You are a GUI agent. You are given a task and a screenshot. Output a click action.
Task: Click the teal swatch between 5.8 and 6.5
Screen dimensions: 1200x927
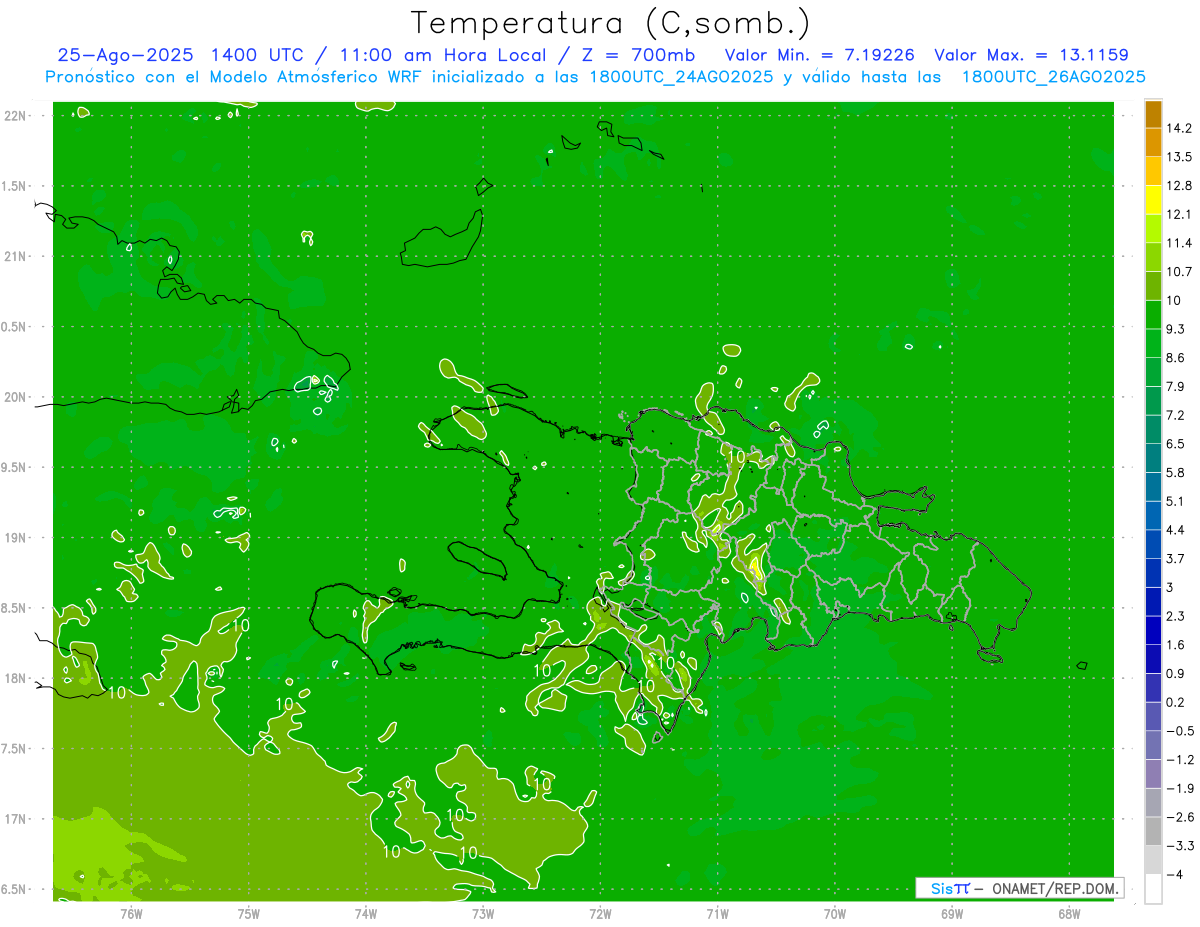pos(1153,458)
